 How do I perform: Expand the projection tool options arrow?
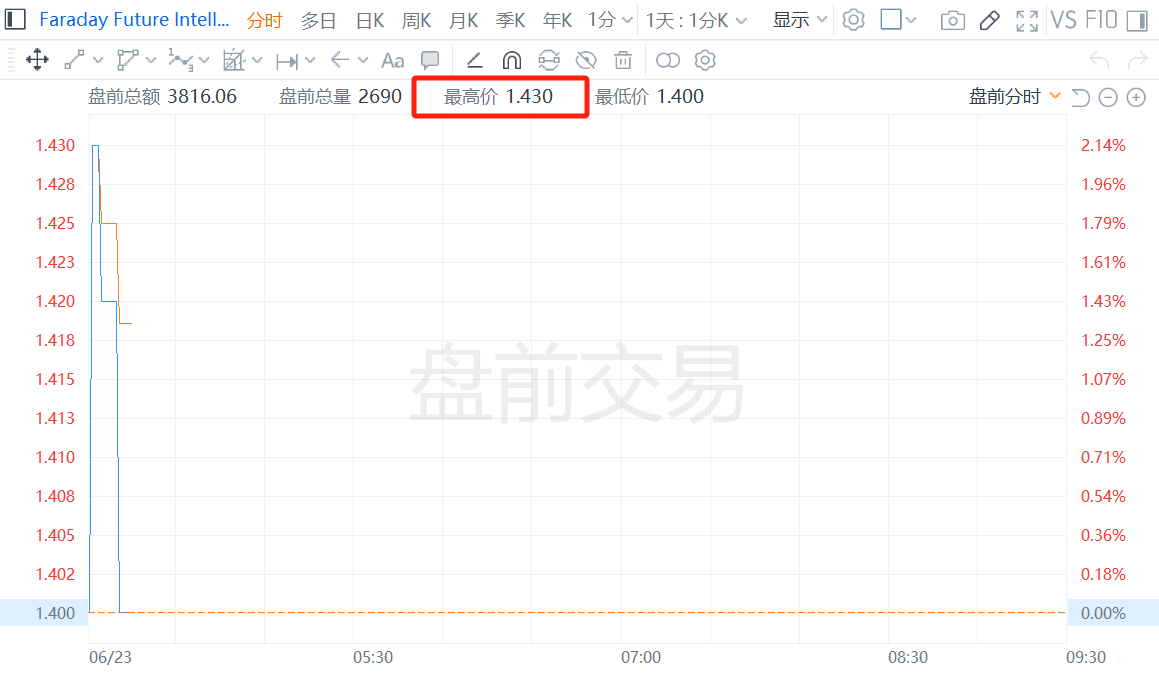257,60
